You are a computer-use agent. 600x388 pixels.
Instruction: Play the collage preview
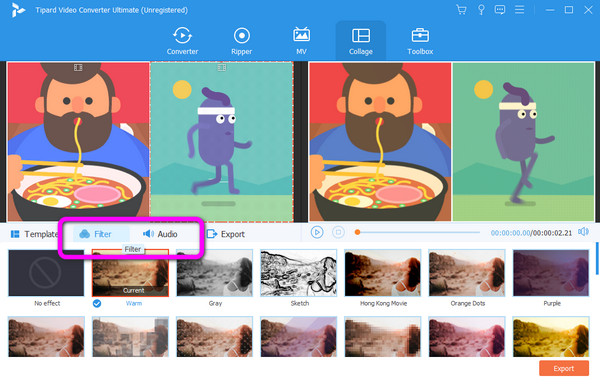[317, 232]
